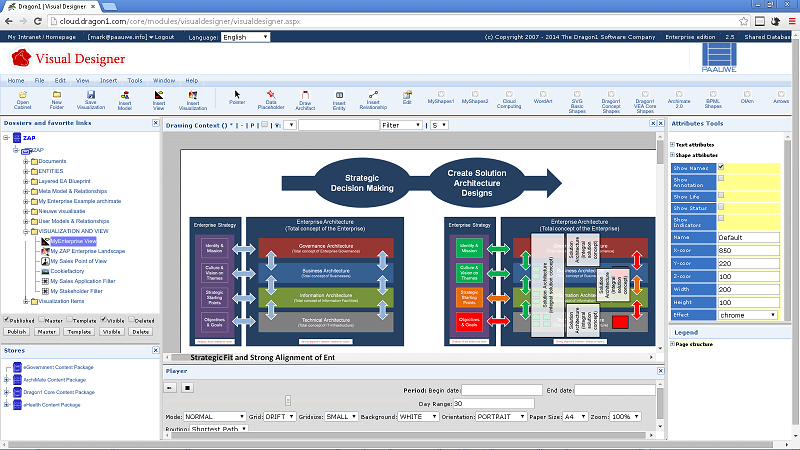Image resolution: width=800 pixels, height=450 pixels.
Task: Toggle the Show Life checkbox
Action: (x=721, y=195)
